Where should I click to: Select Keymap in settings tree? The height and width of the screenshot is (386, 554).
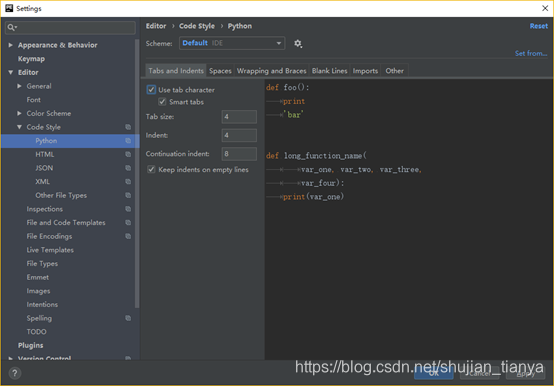[31, 59]
